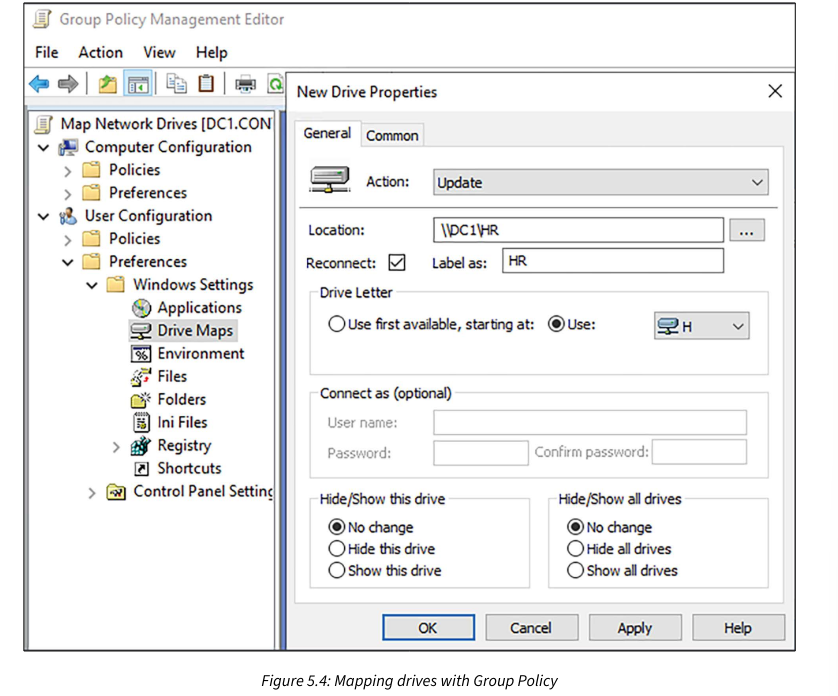The width and height of the screenshot is (838, 696).
Task: Expand Policies under Computer Configuration
Action: point(67,171)
